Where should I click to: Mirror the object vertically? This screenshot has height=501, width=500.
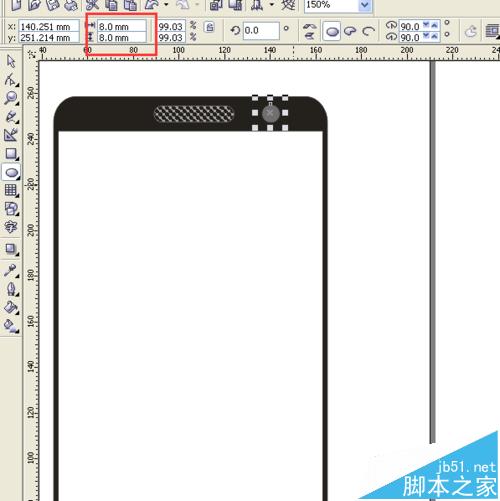309,35
